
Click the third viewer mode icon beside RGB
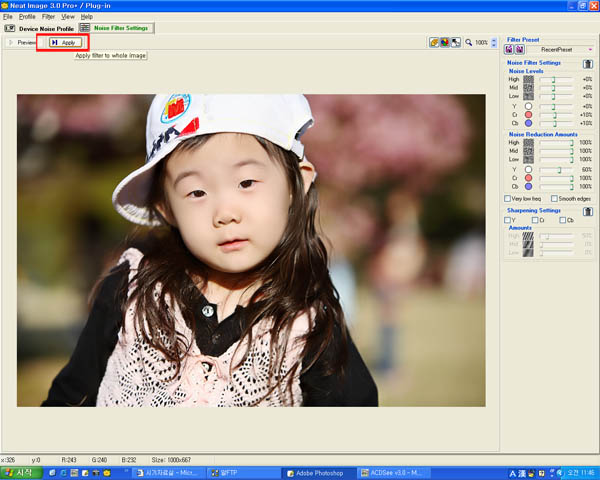[456, 42]
